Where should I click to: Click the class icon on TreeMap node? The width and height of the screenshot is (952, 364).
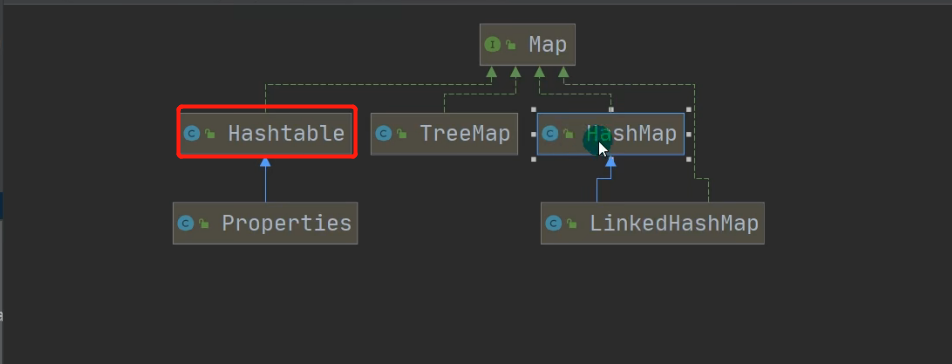tap(383, 133)
